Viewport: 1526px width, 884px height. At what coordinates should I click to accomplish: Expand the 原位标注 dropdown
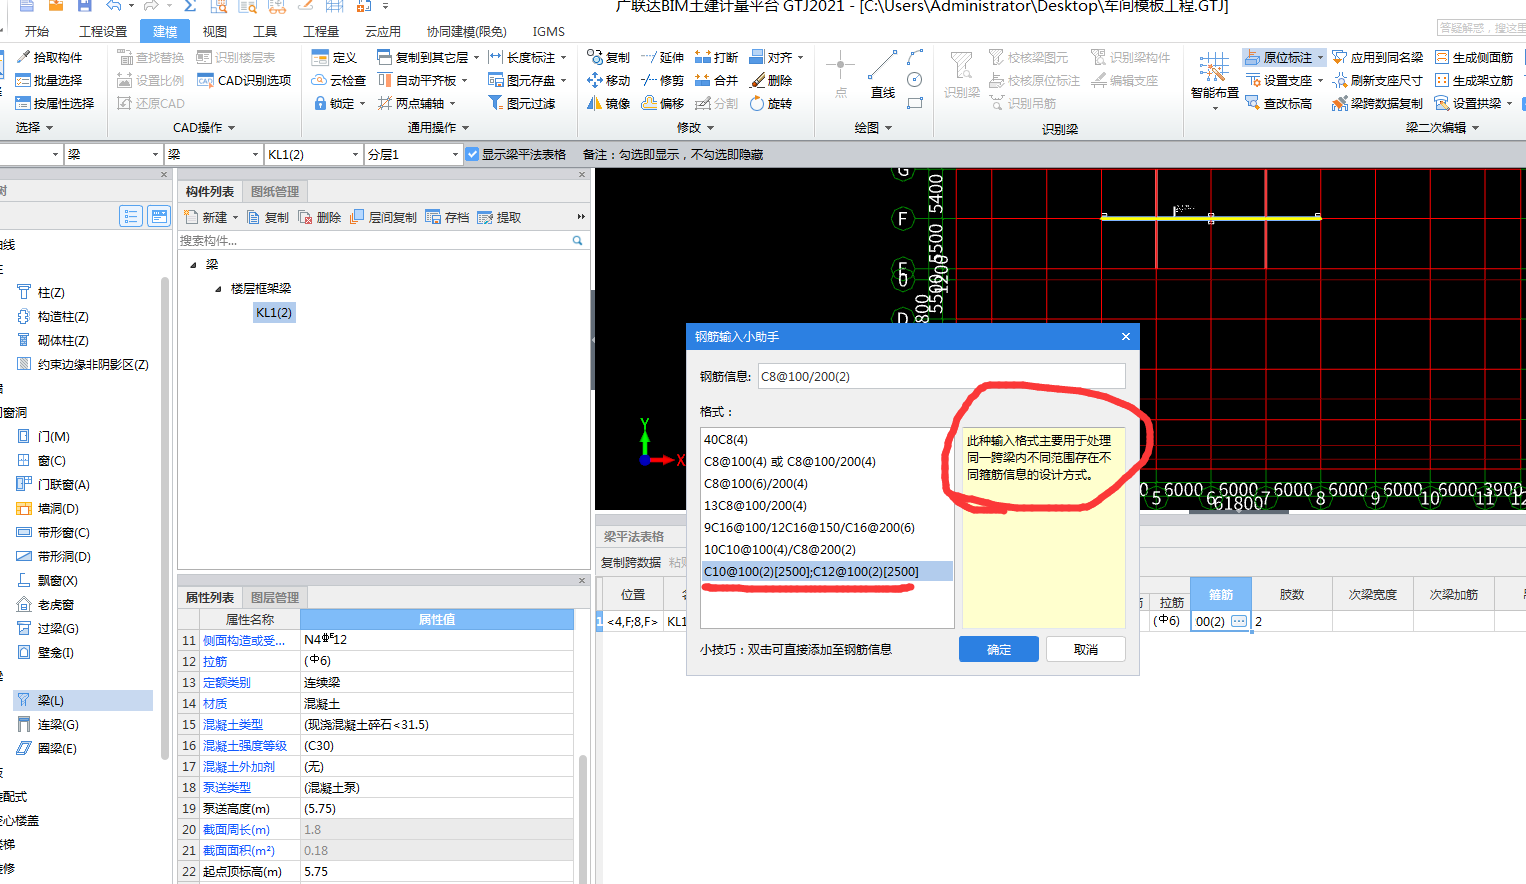(x=1320, y=57)
